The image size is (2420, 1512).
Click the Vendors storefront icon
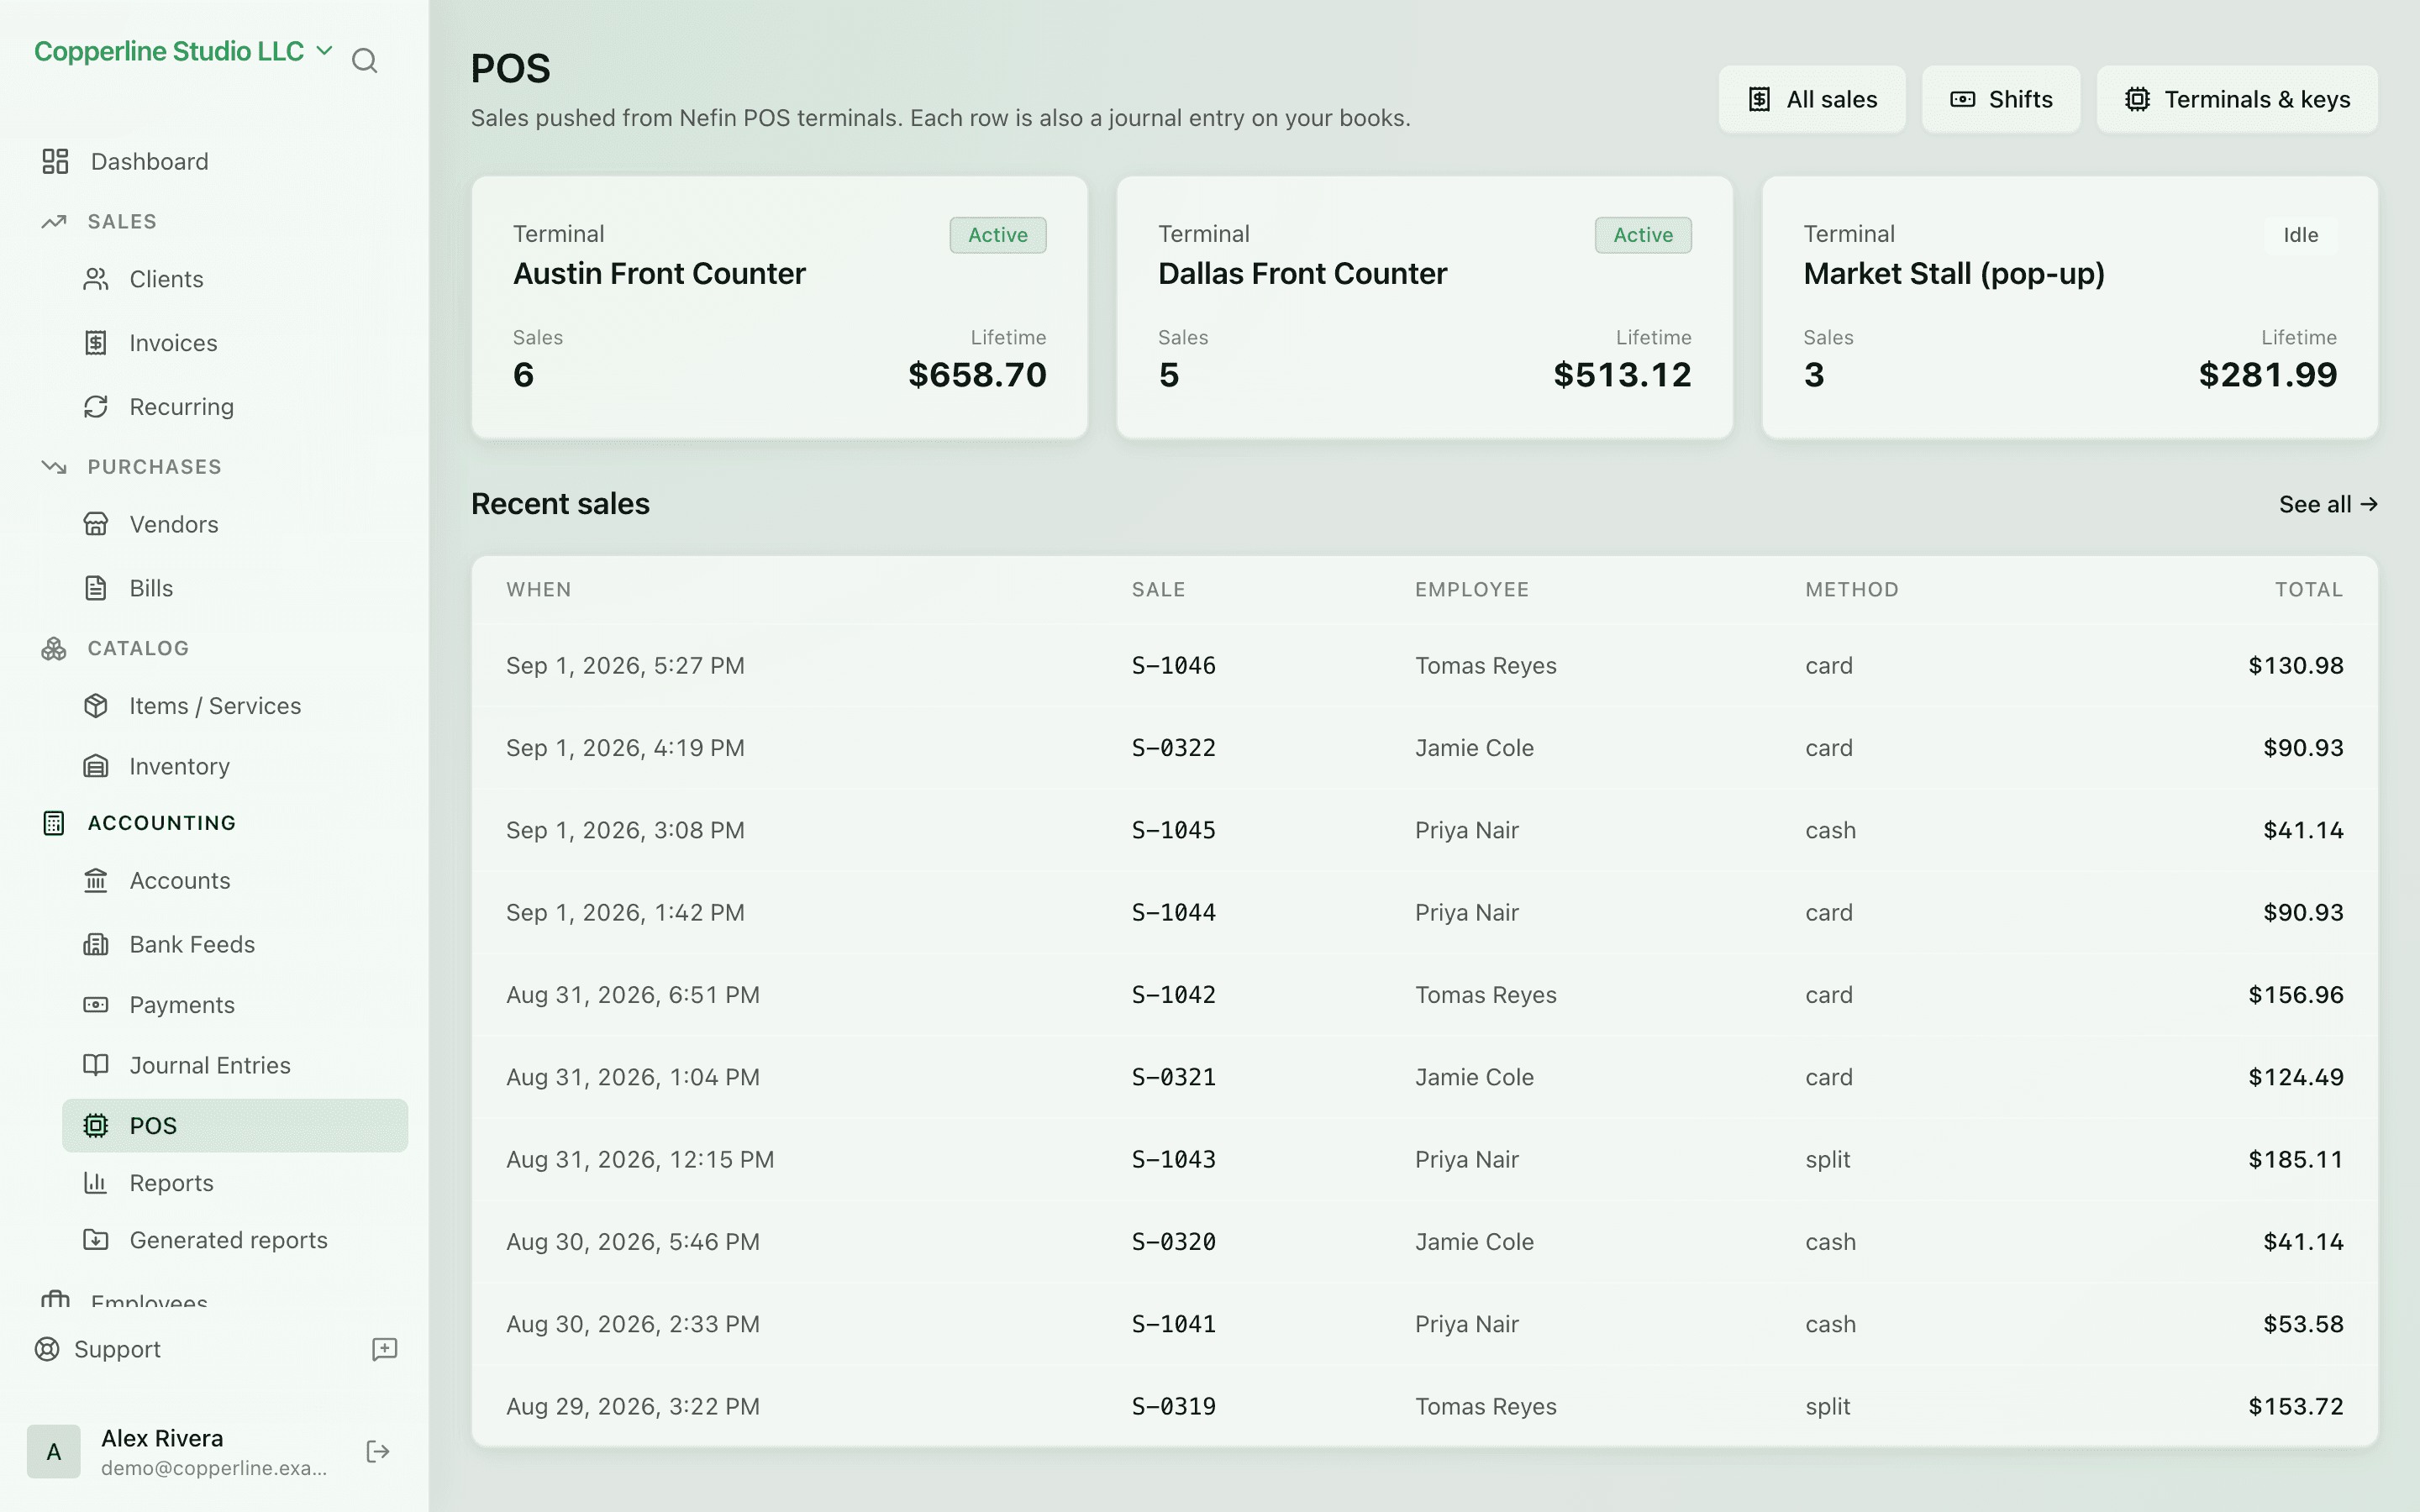(x=96, y=524)
